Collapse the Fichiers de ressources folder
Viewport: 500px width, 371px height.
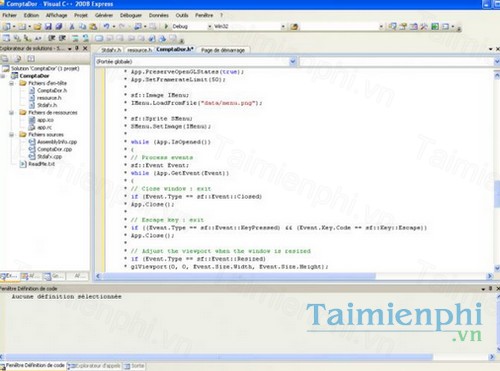coord(11,113)
